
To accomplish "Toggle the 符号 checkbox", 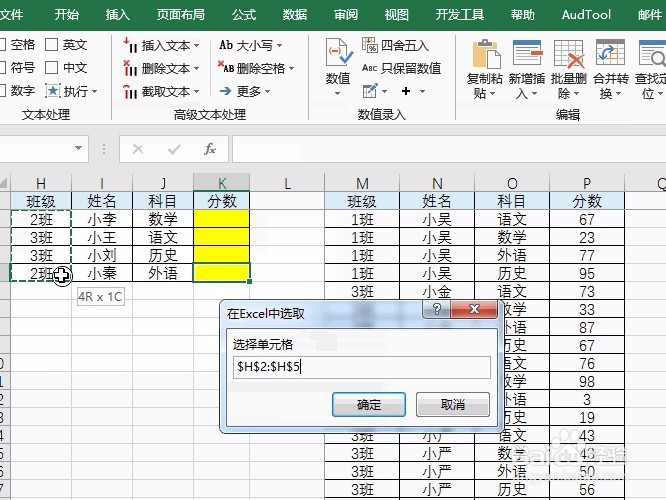I will 1,67.
